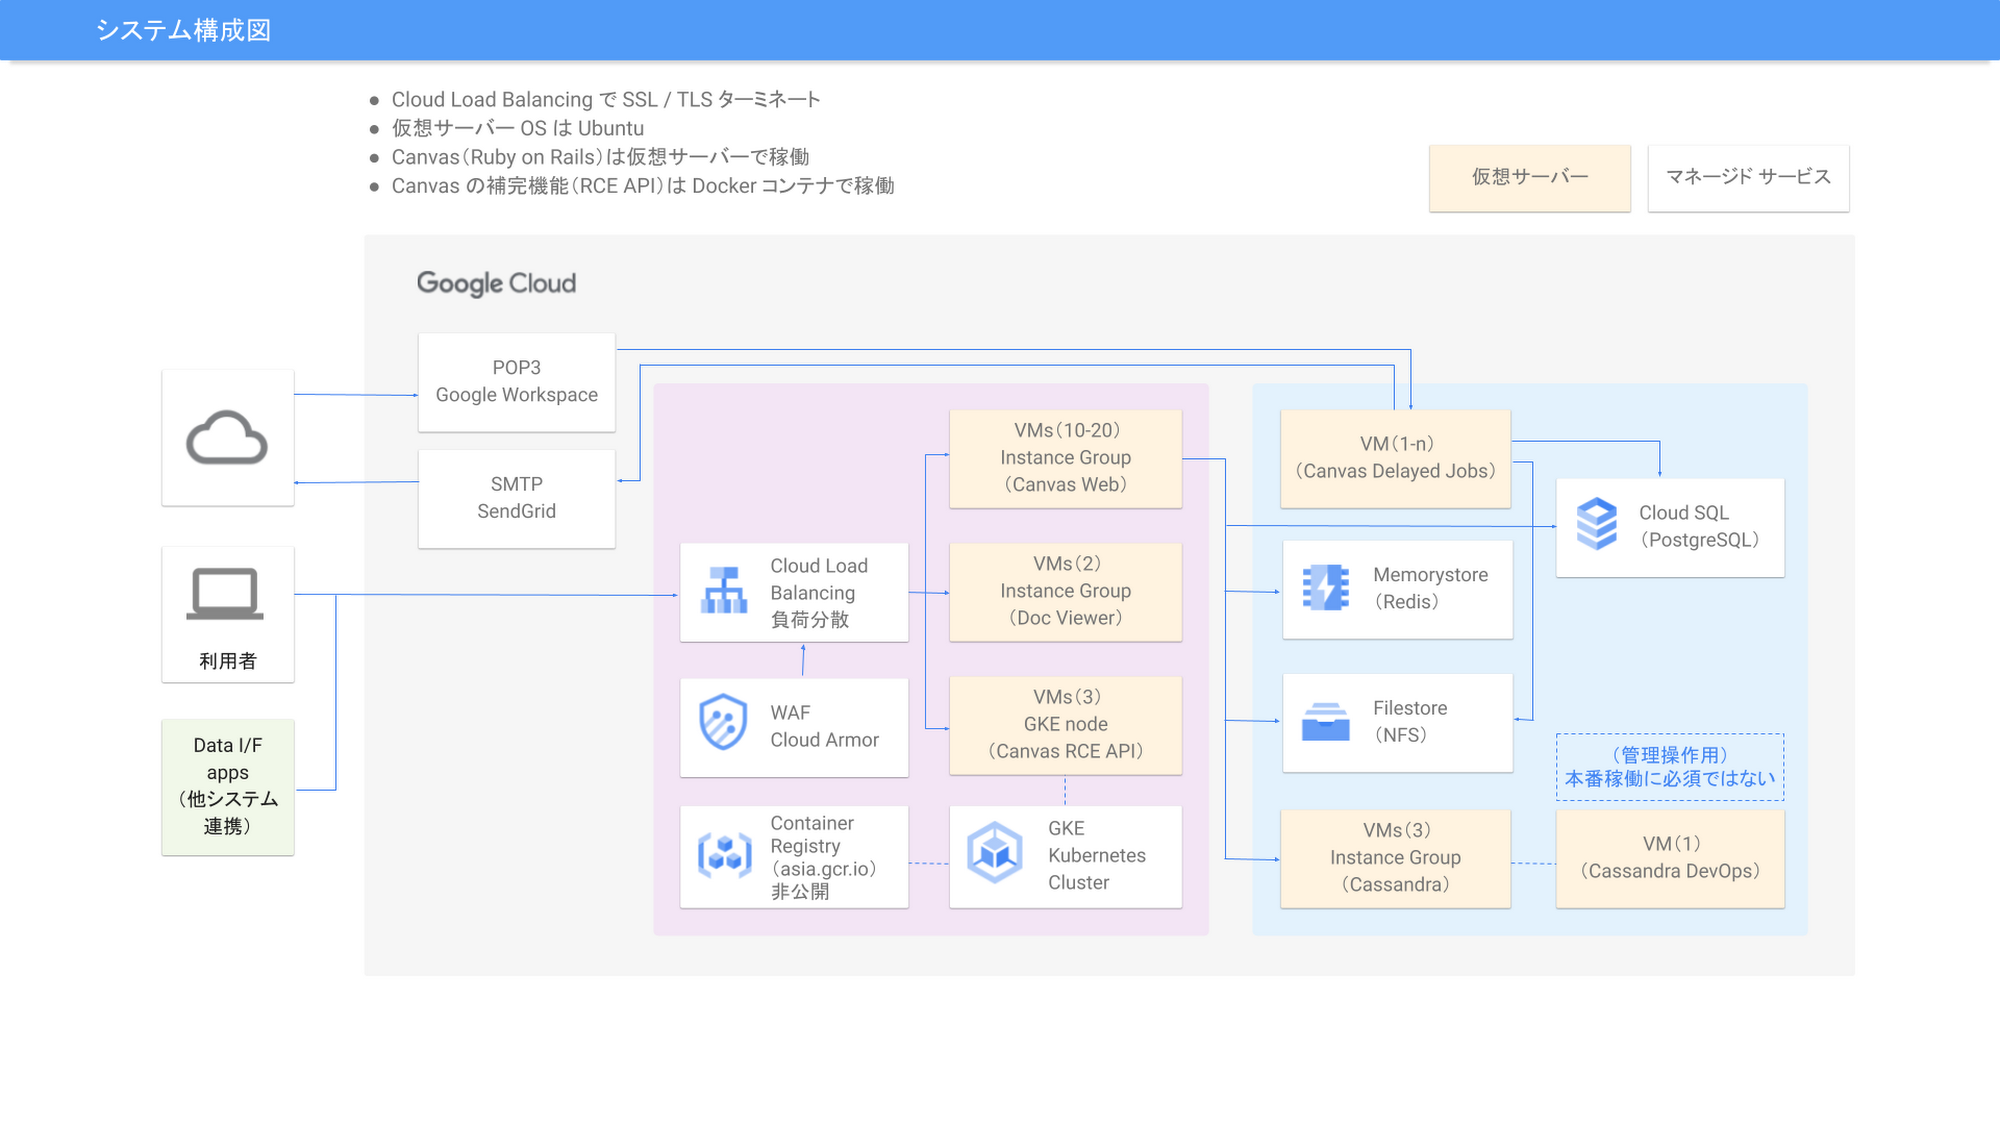Screen dimensions: 2000x1125
Task: Click the Memorystore Redis icon
Action: (x=1326, y=588)
